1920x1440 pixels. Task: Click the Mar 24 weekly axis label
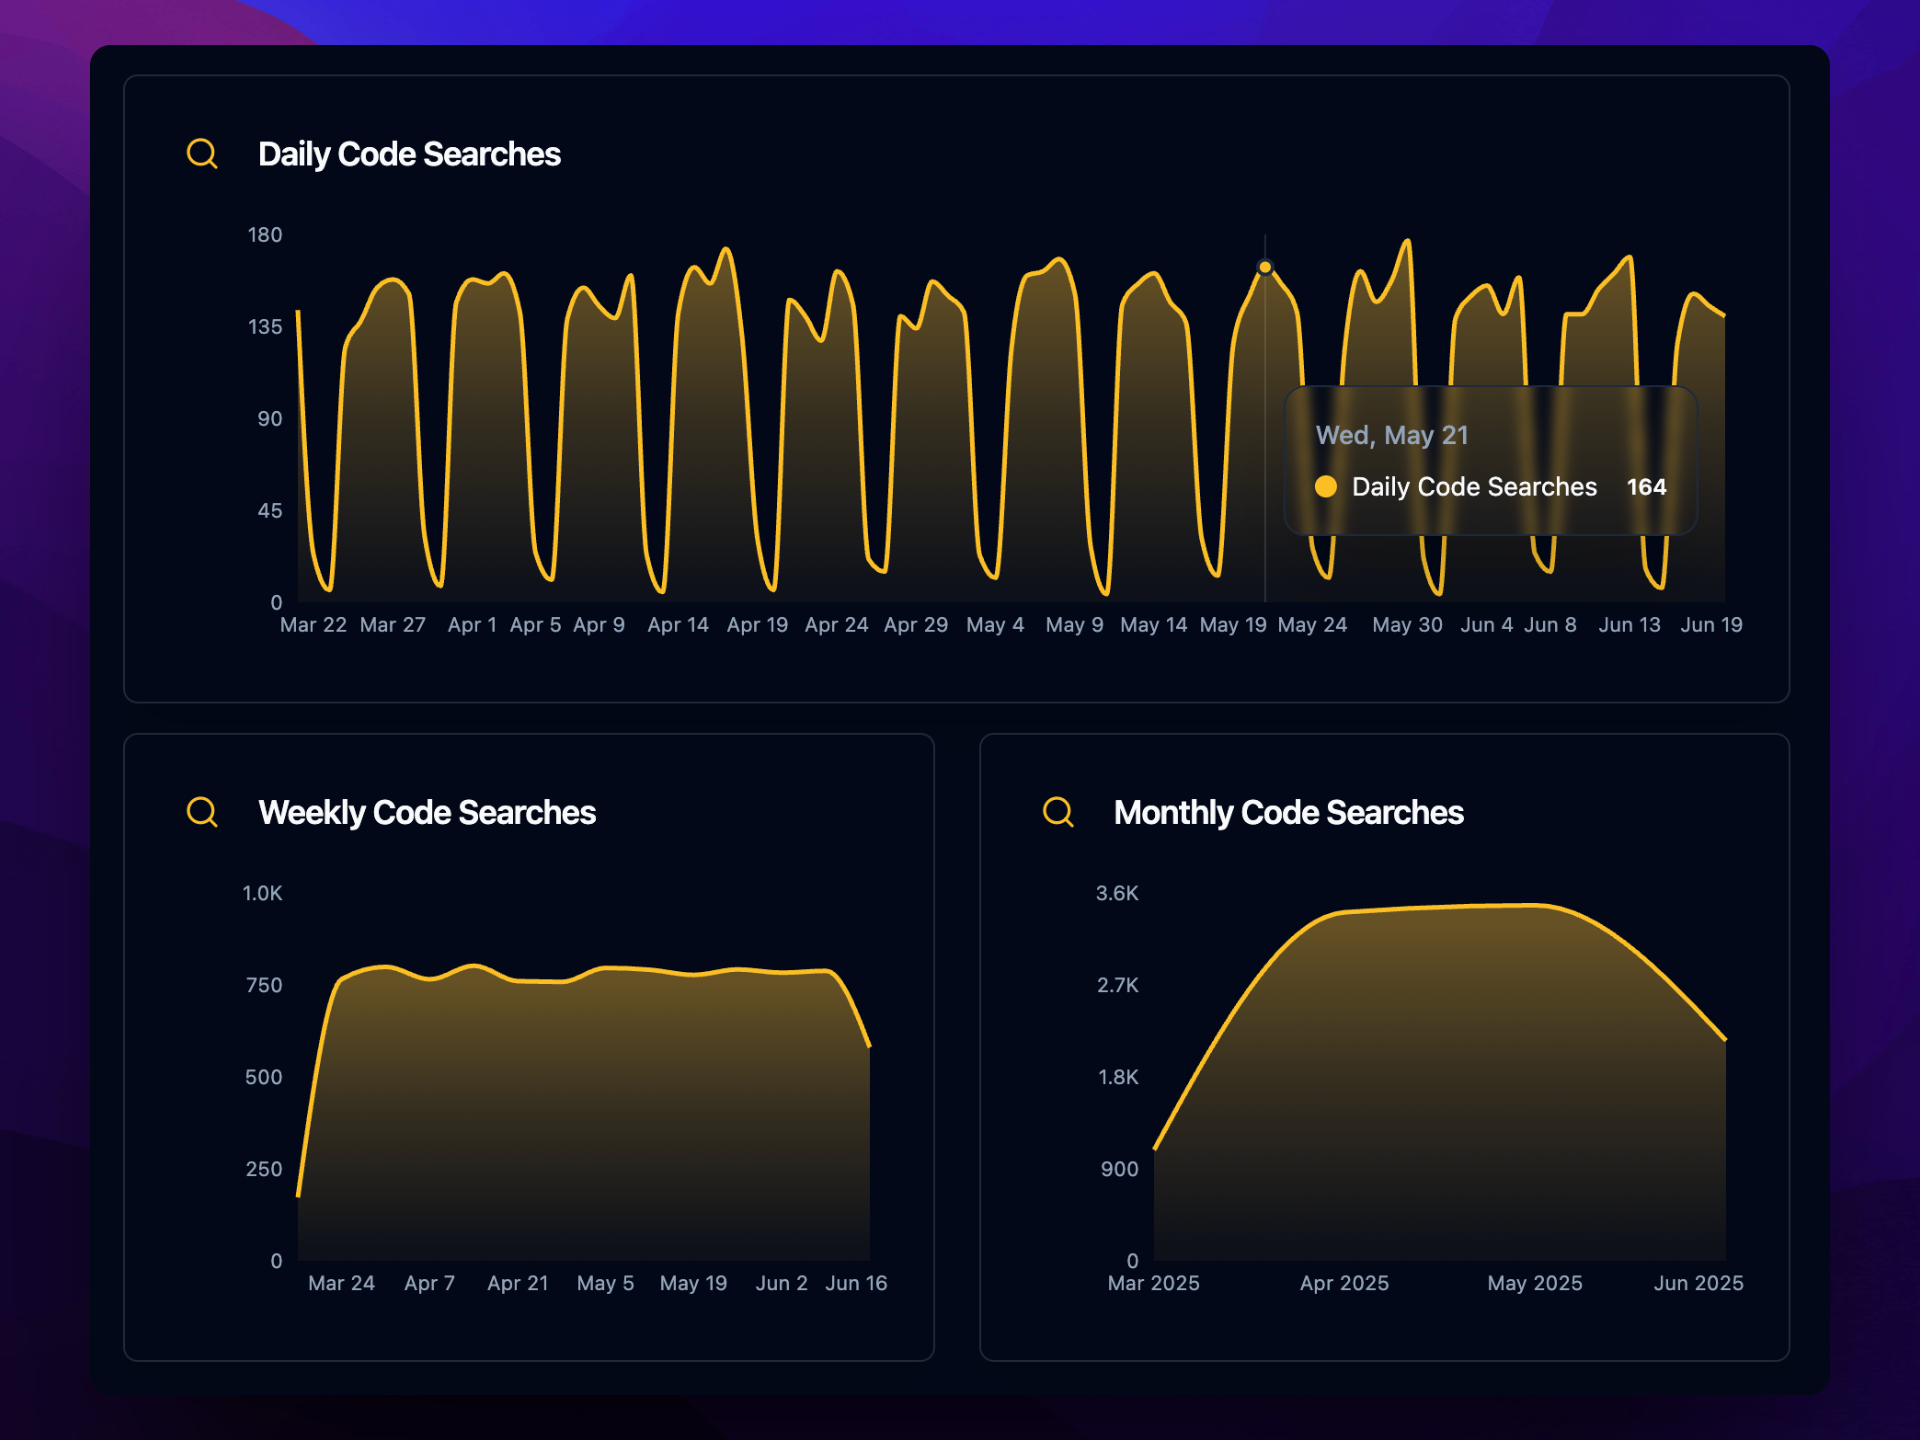341,1283
